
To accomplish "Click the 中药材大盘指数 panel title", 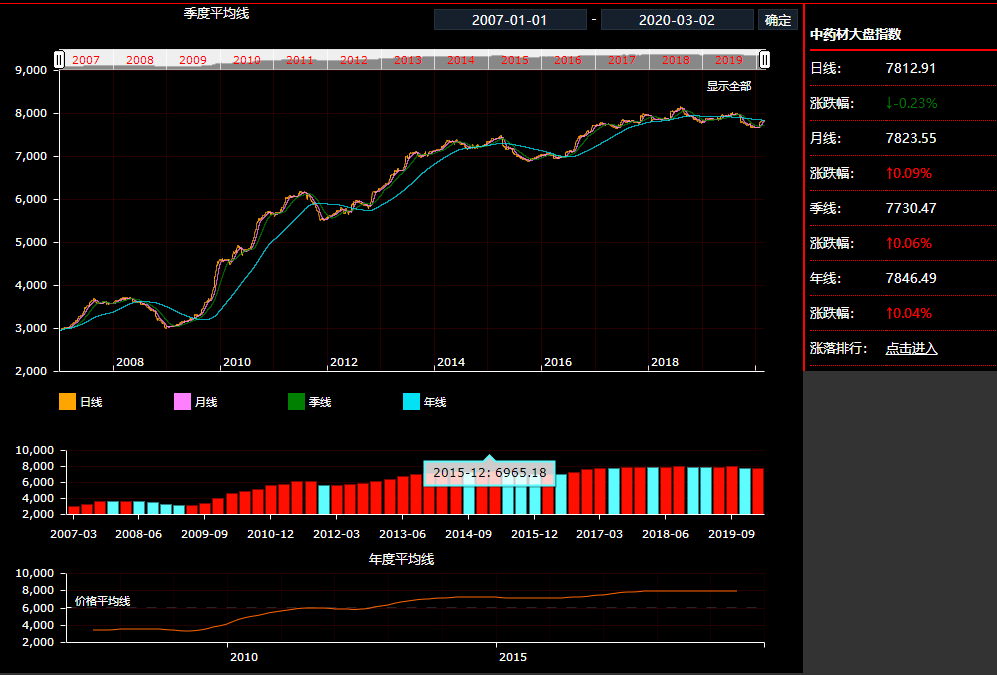I will [x=855, y=34].
